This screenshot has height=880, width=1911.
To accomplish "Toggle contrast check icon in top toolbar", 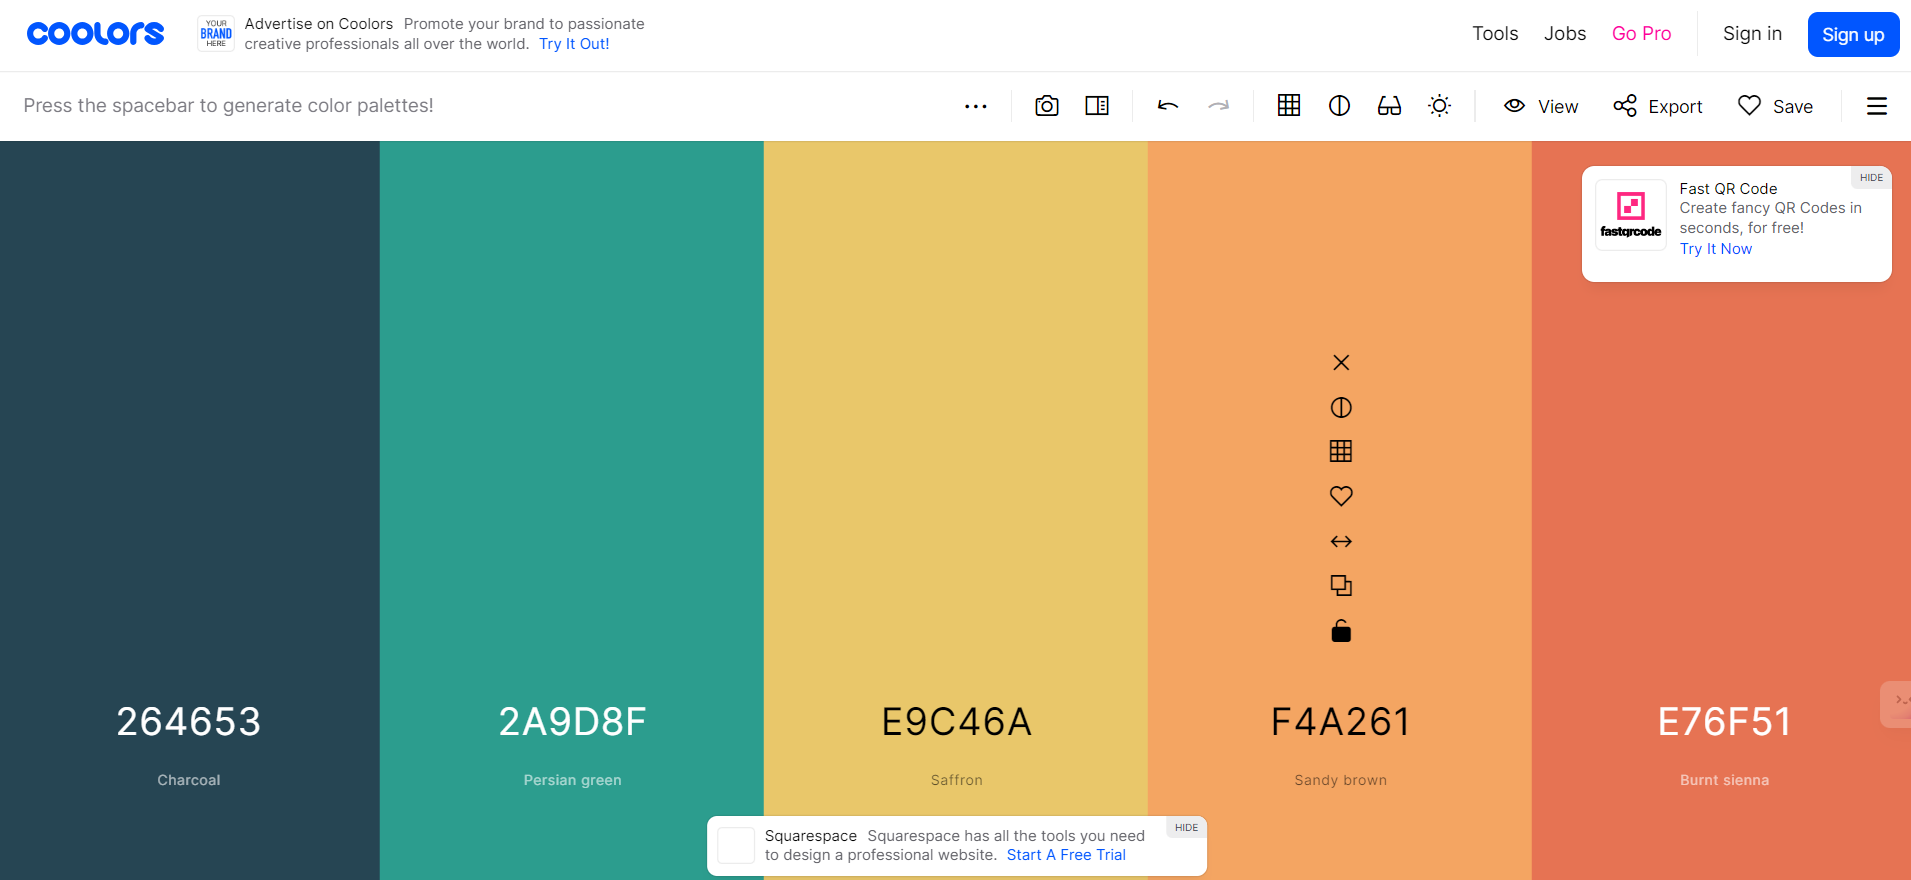I will [1339, 106].
